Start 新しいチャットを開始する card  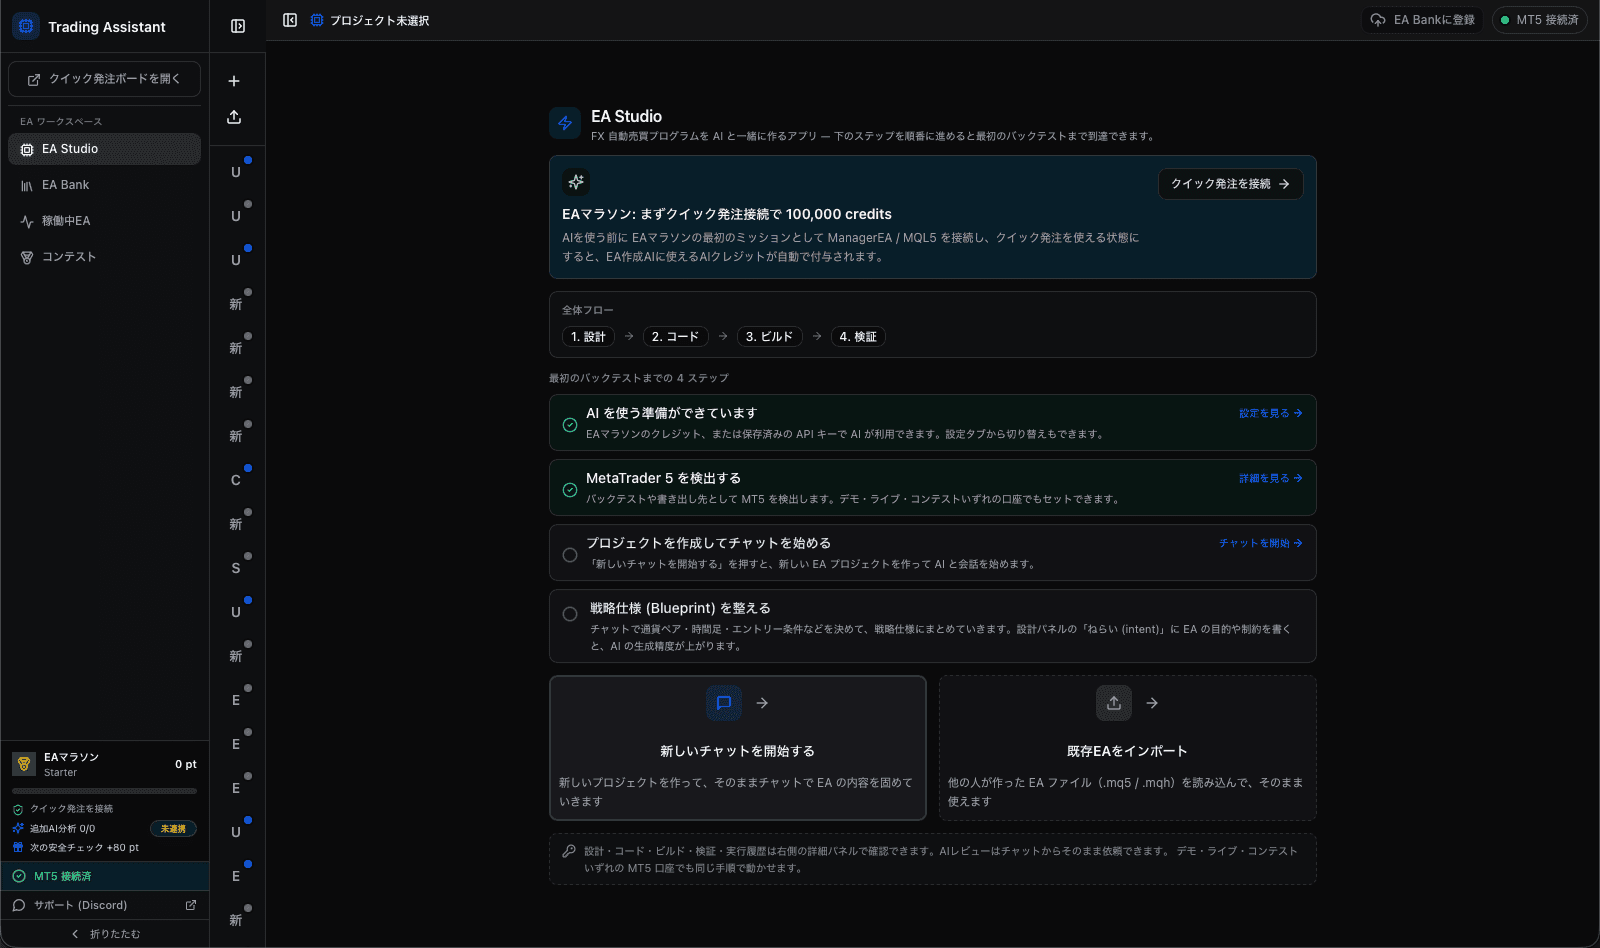[x=738, y=748]
